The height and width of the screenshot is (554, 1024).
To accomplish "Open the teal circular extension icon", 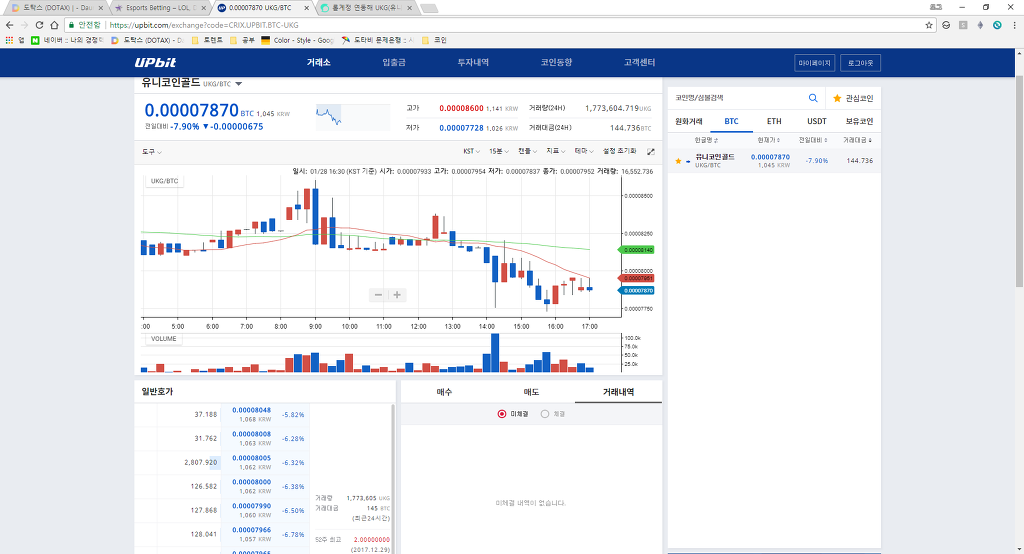I will pos(997,25).
